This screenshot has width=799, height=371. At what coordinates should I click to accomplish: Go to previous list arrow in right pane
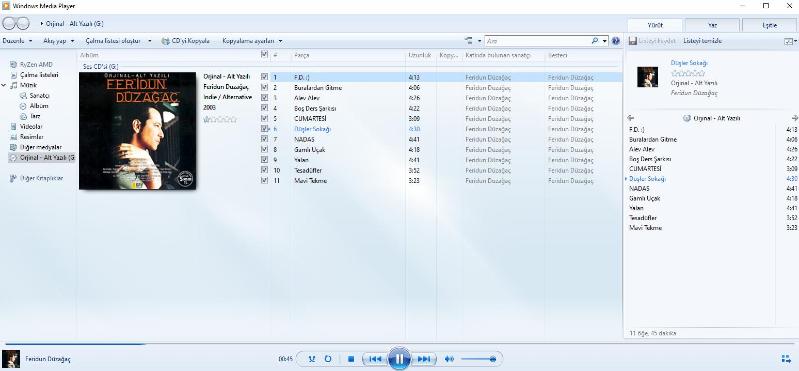click(x=630, y=118)
